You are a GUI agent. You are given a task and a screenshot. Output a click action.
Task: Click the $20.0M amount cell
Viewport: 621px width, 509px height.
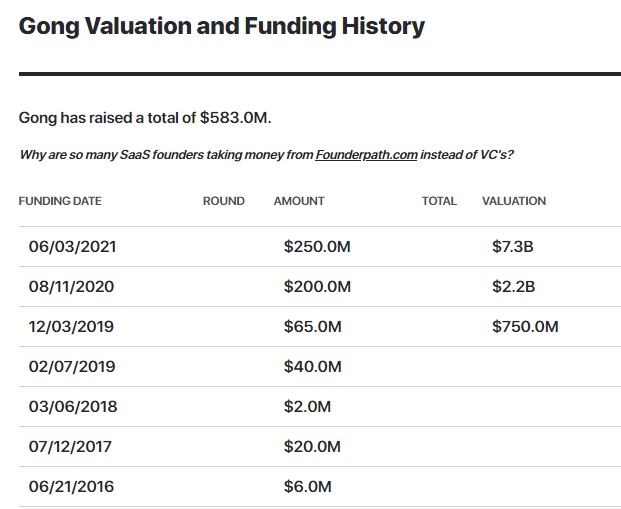(x=312, y=447)
